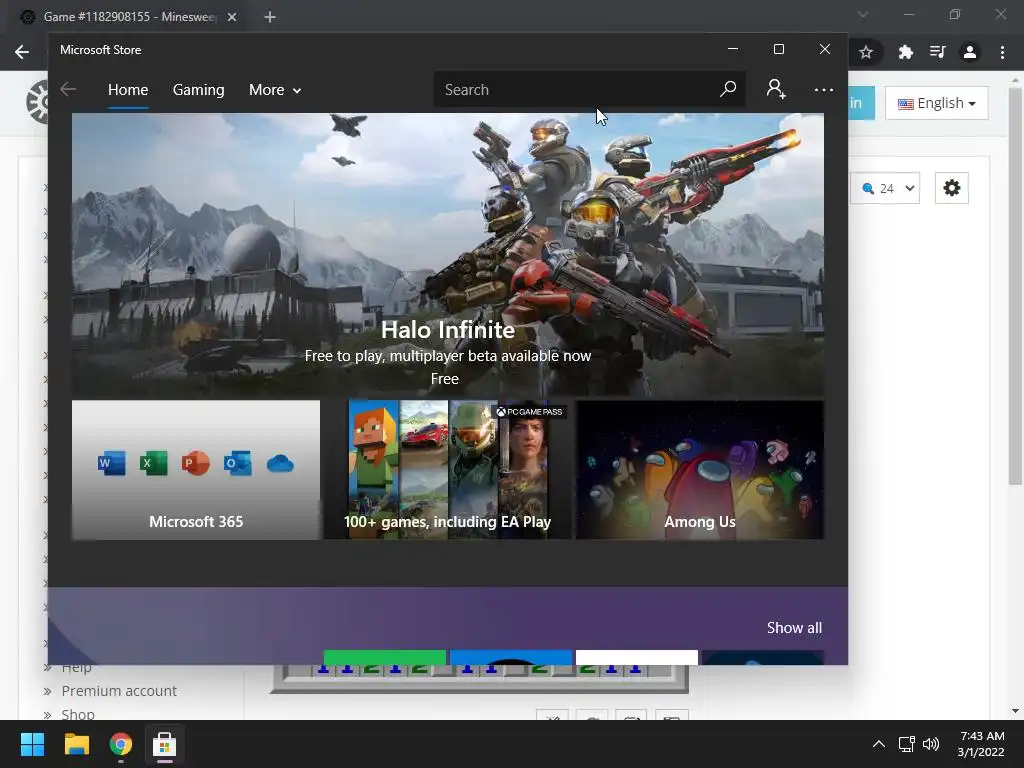Open the Halo Infinite hero banner
1024x768 pixels.
pos(448,255)
